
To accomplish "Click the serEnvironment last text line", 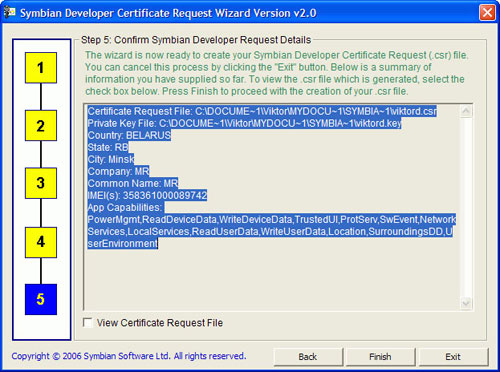I will [122, 243].
